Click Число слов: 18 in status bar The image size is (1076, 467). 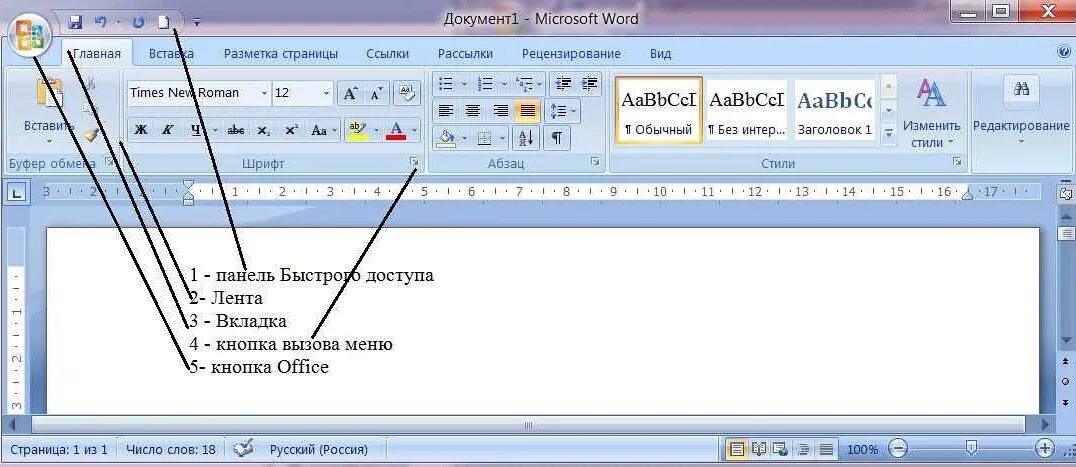(x=170, y=451)
